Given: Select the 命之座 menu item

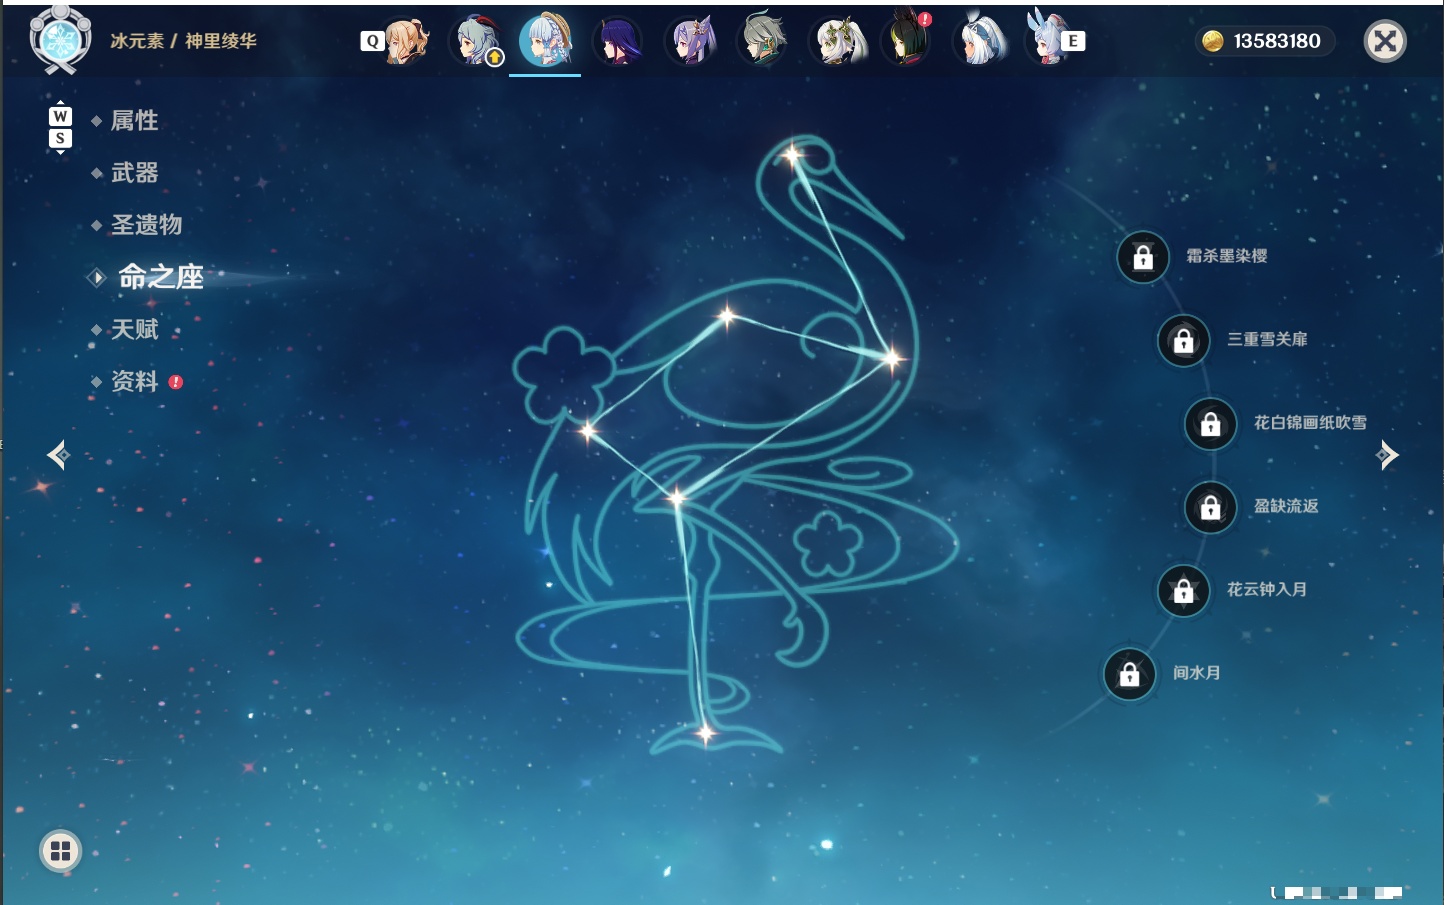Looking at the screenshot, I should 161,277.
